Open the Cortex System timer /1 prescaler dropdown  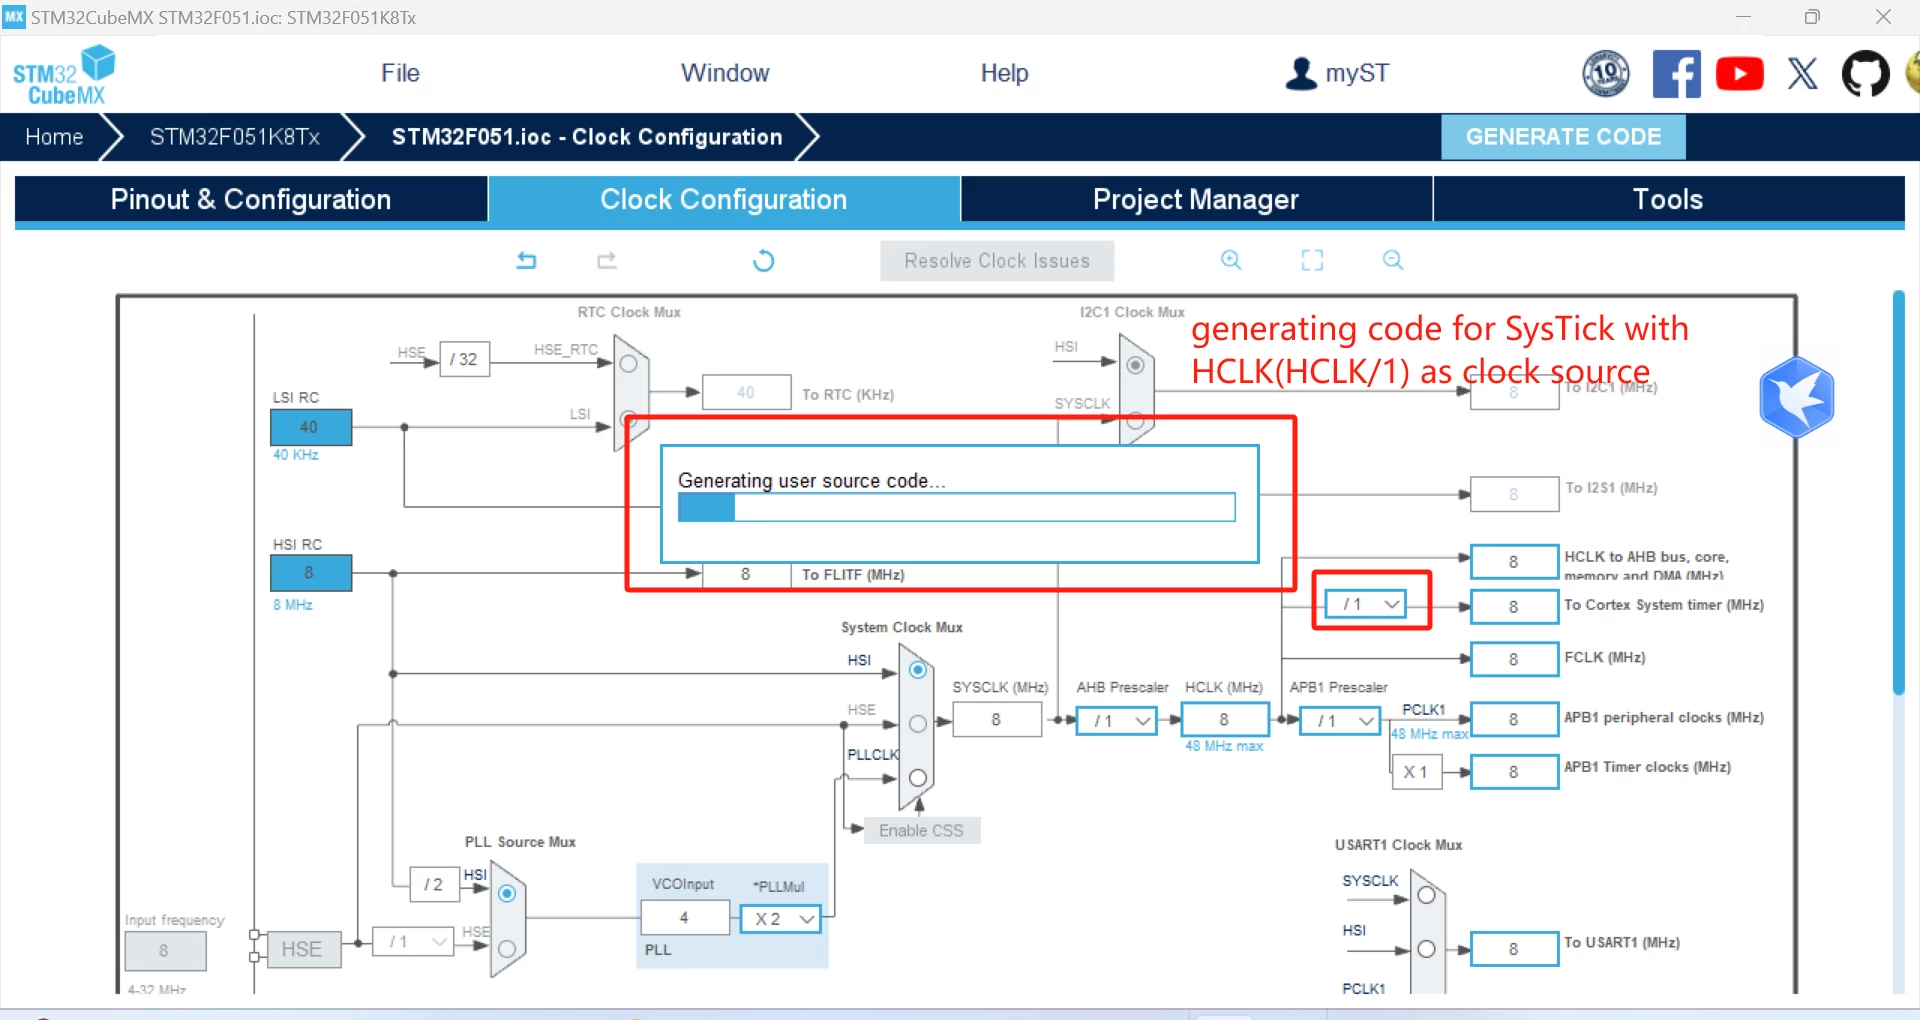pyautogui.click(x=1366, y=604)
